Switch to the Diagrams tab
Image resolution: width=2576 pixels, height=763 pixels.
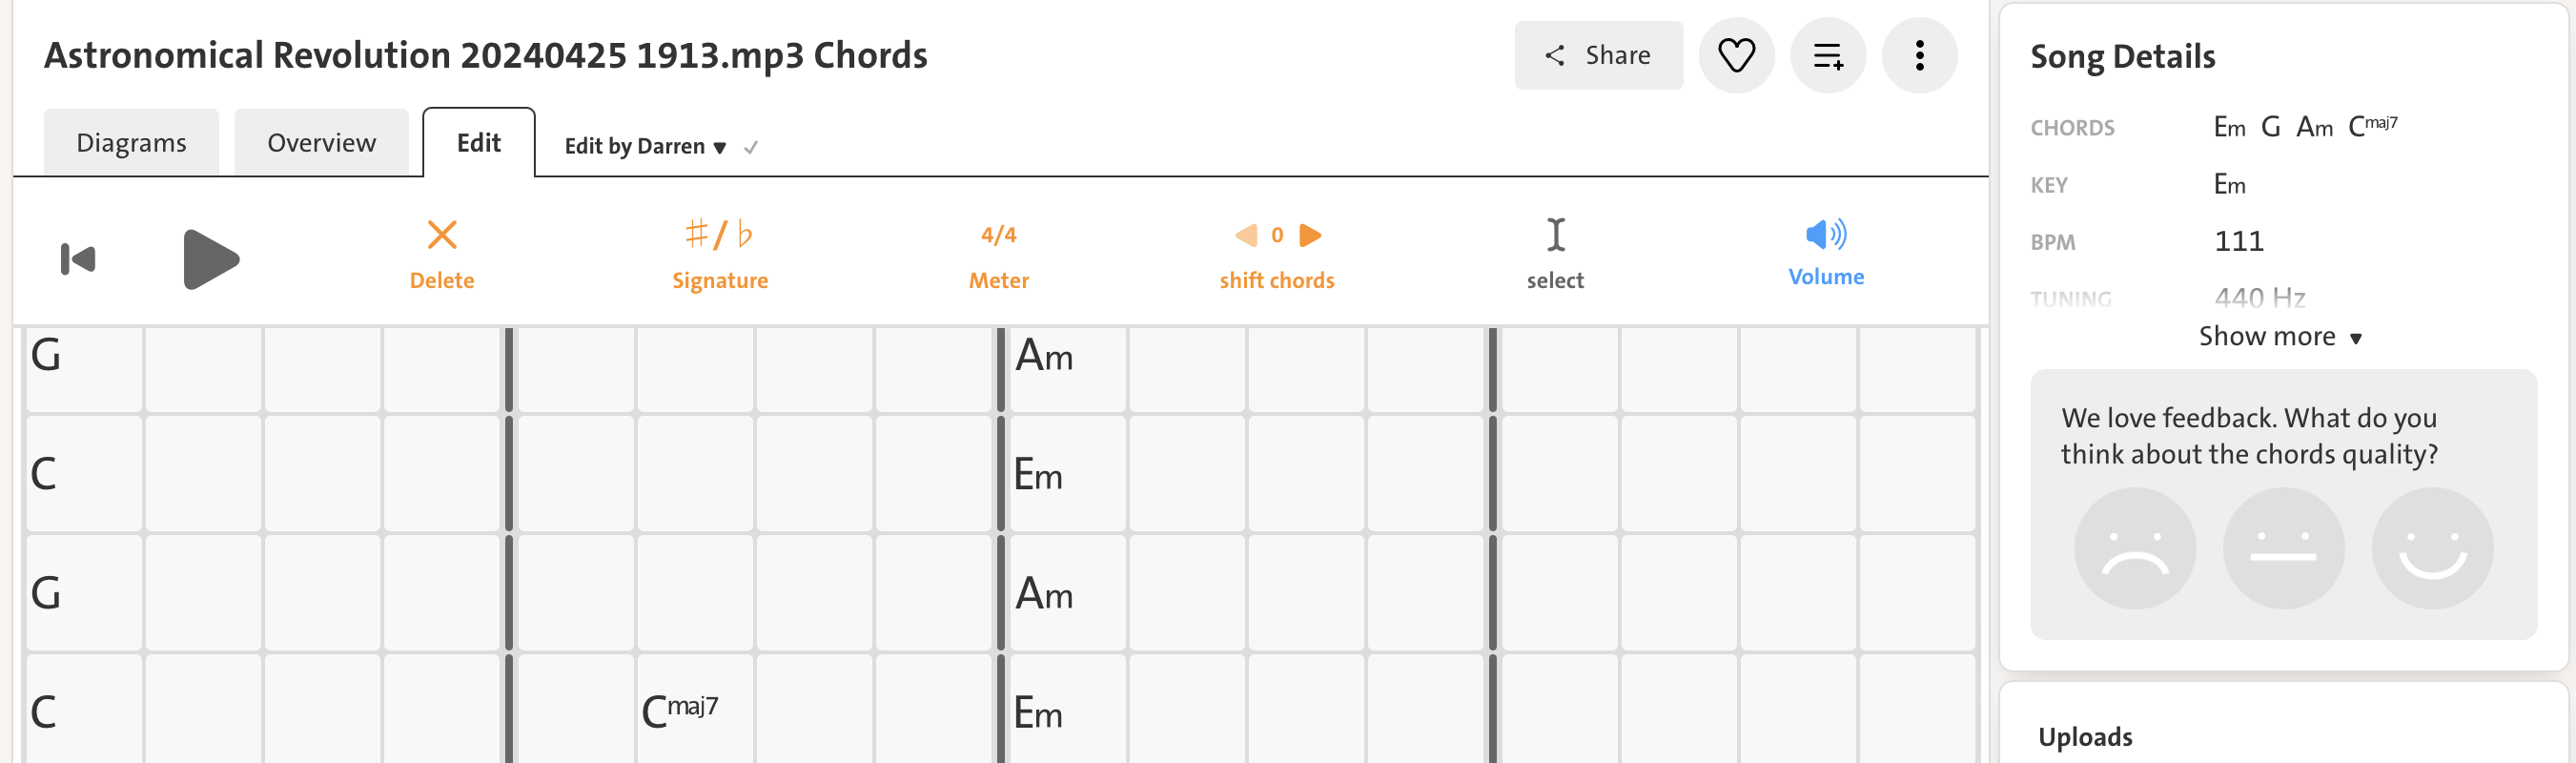click(x=131, y=143)
